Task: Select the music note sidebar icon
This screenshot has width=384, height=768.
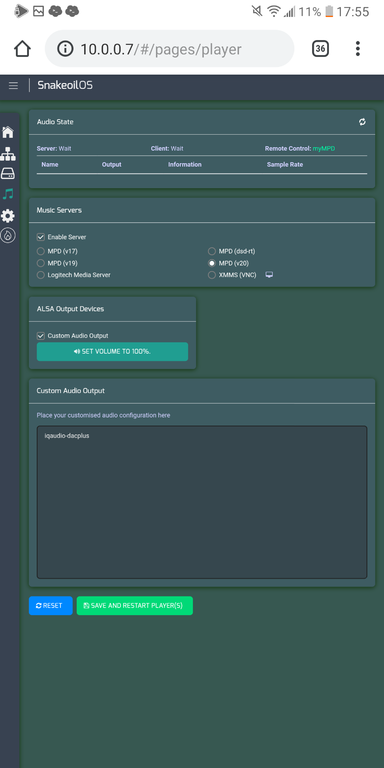Action: coord(8,194)
